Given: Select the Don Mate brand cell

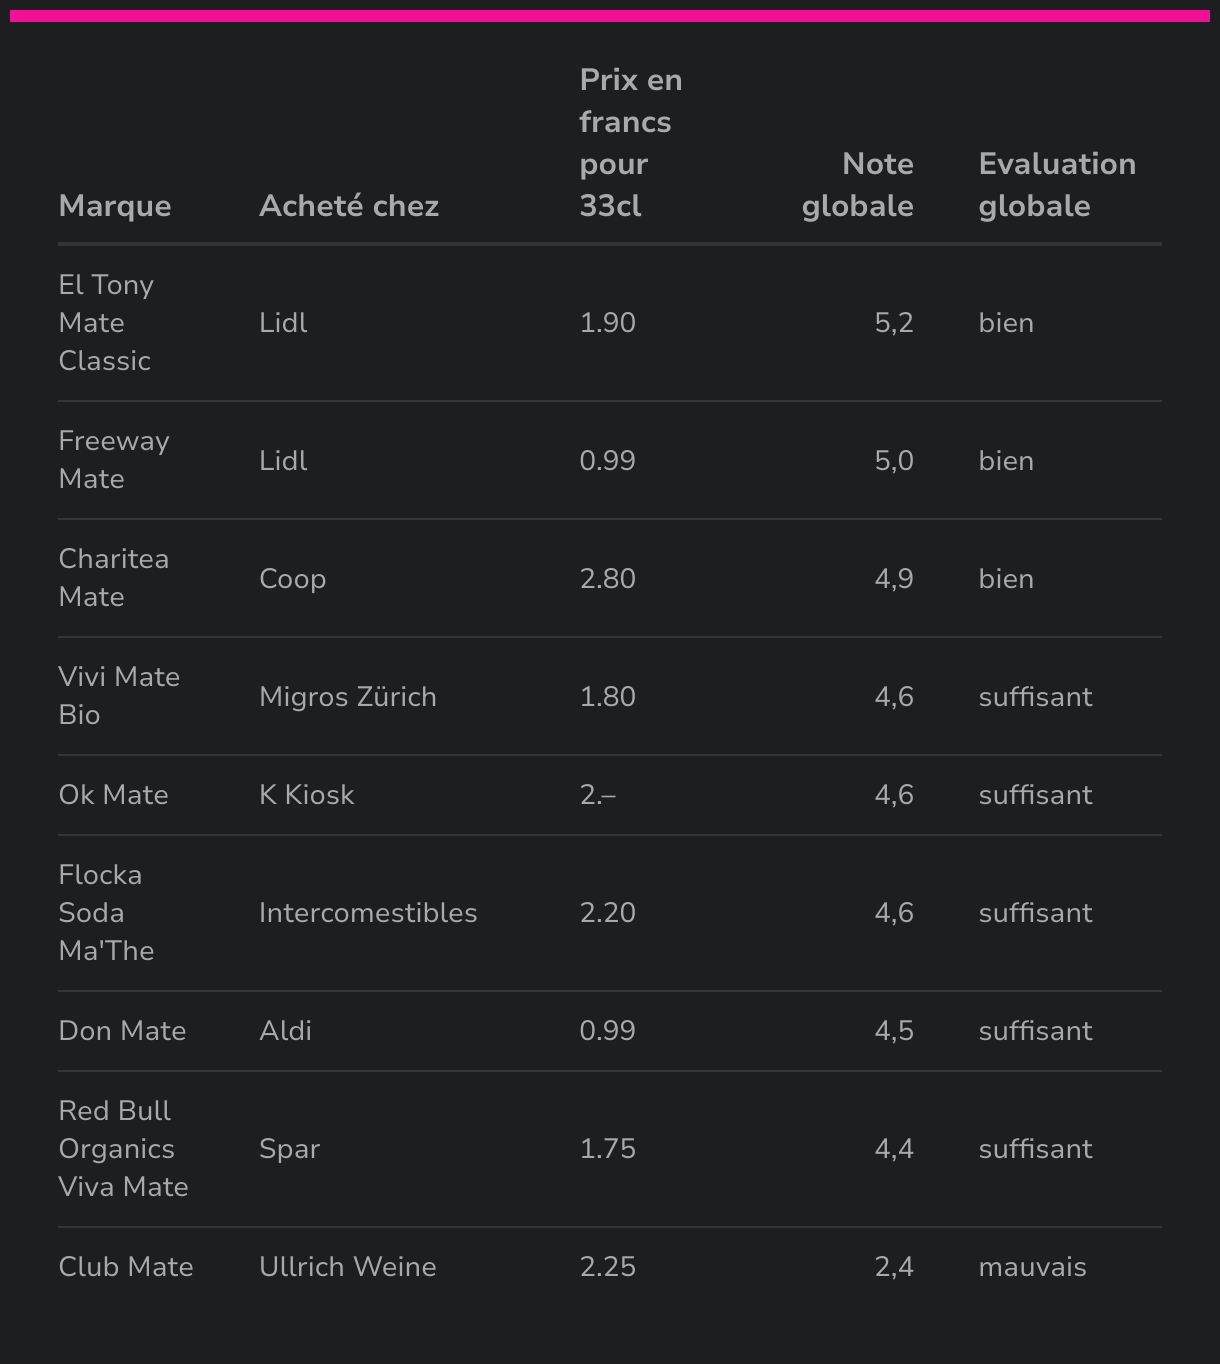Looking at the screenshot, I should click(122, 1031).
